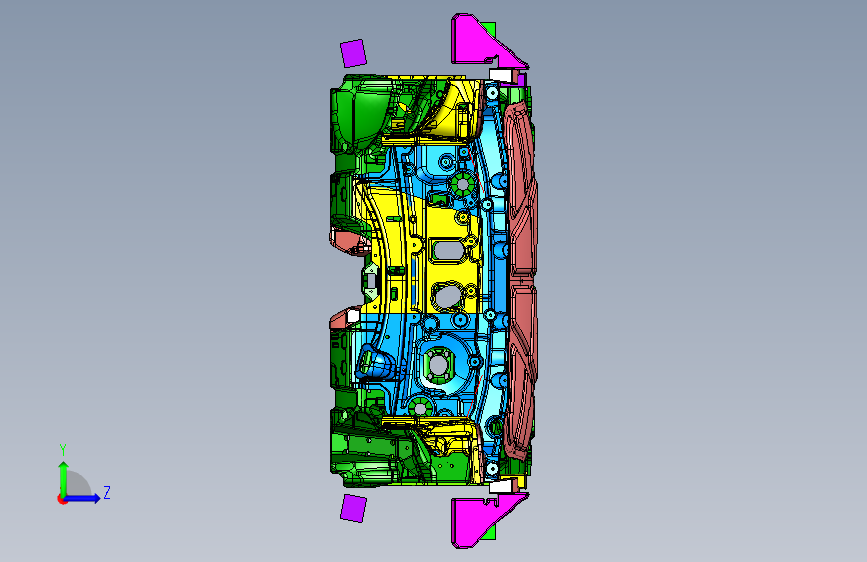Select the gray arc plane of the triad

click(79, 483)
